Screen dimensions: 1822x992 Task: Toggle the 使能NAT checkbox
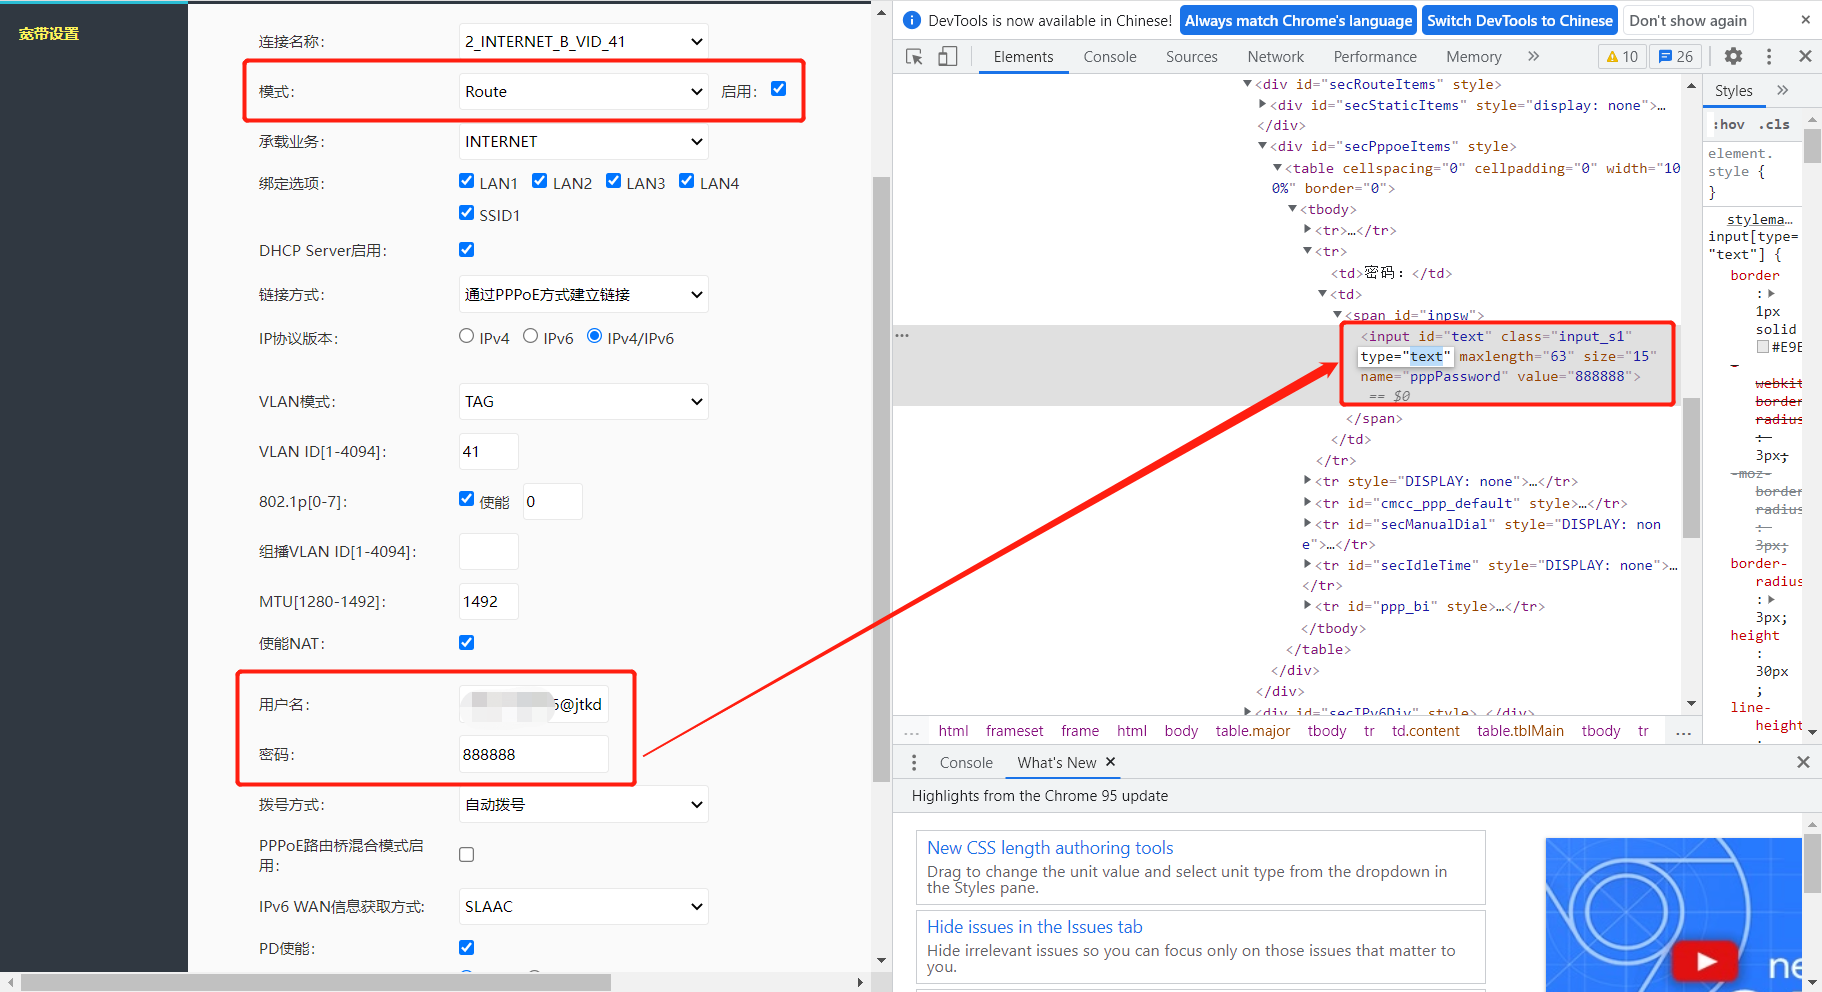(466, 643)
